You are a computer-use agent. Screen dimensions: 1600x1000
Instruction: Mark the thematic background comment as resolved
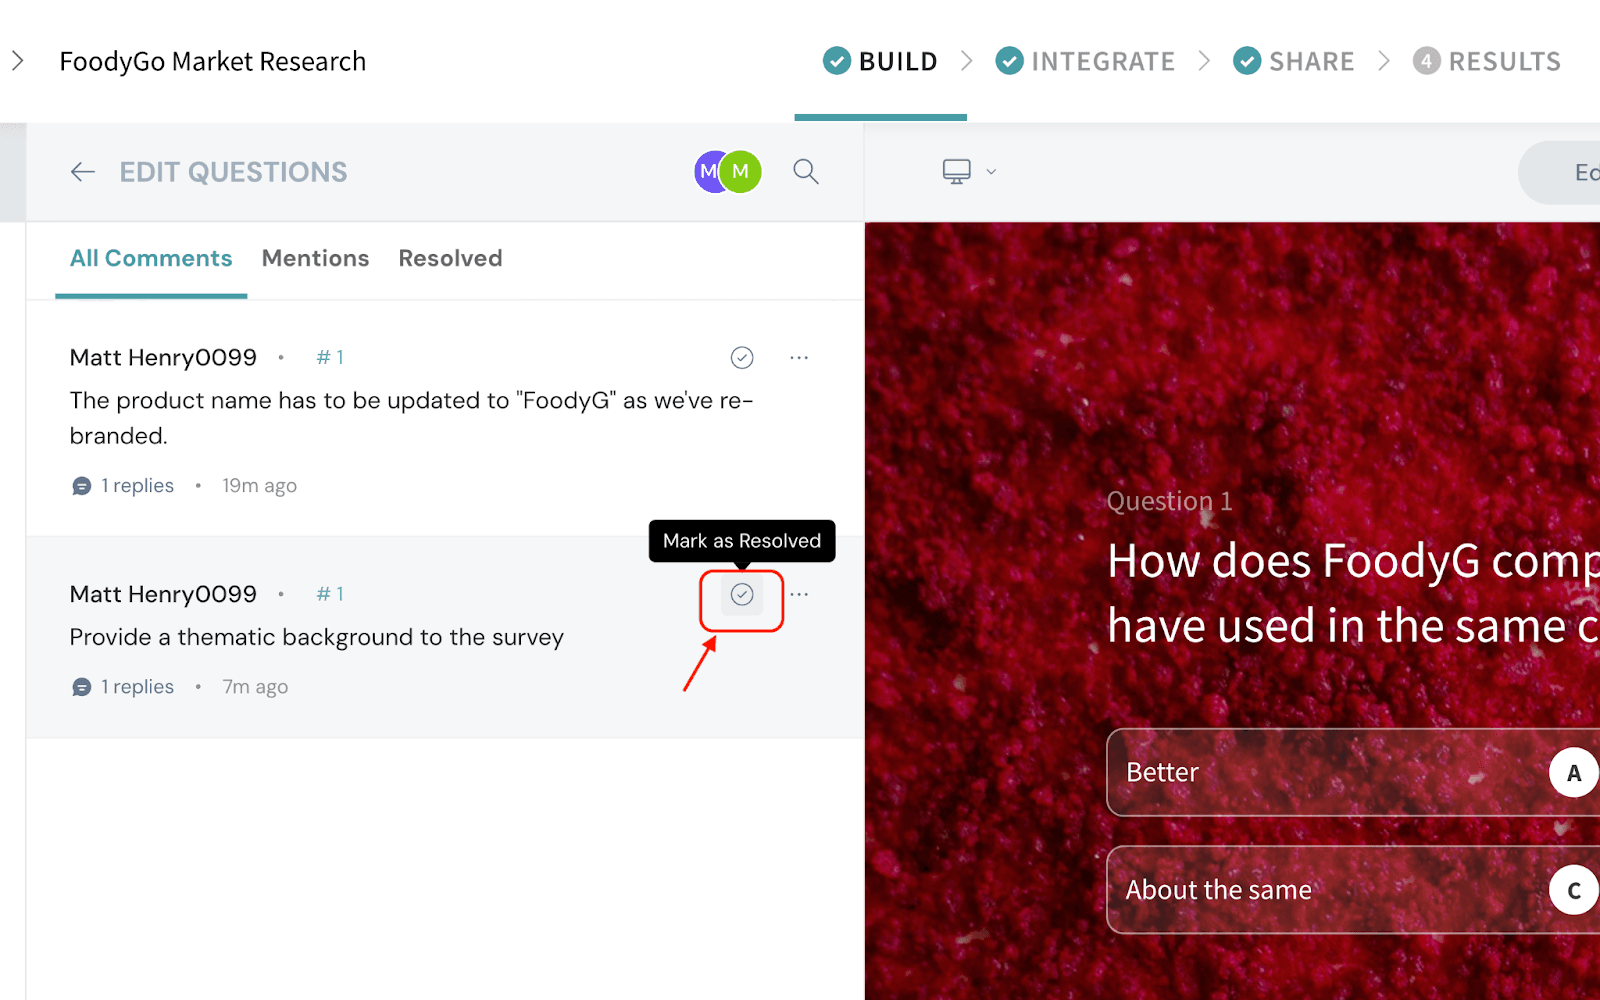741,595
